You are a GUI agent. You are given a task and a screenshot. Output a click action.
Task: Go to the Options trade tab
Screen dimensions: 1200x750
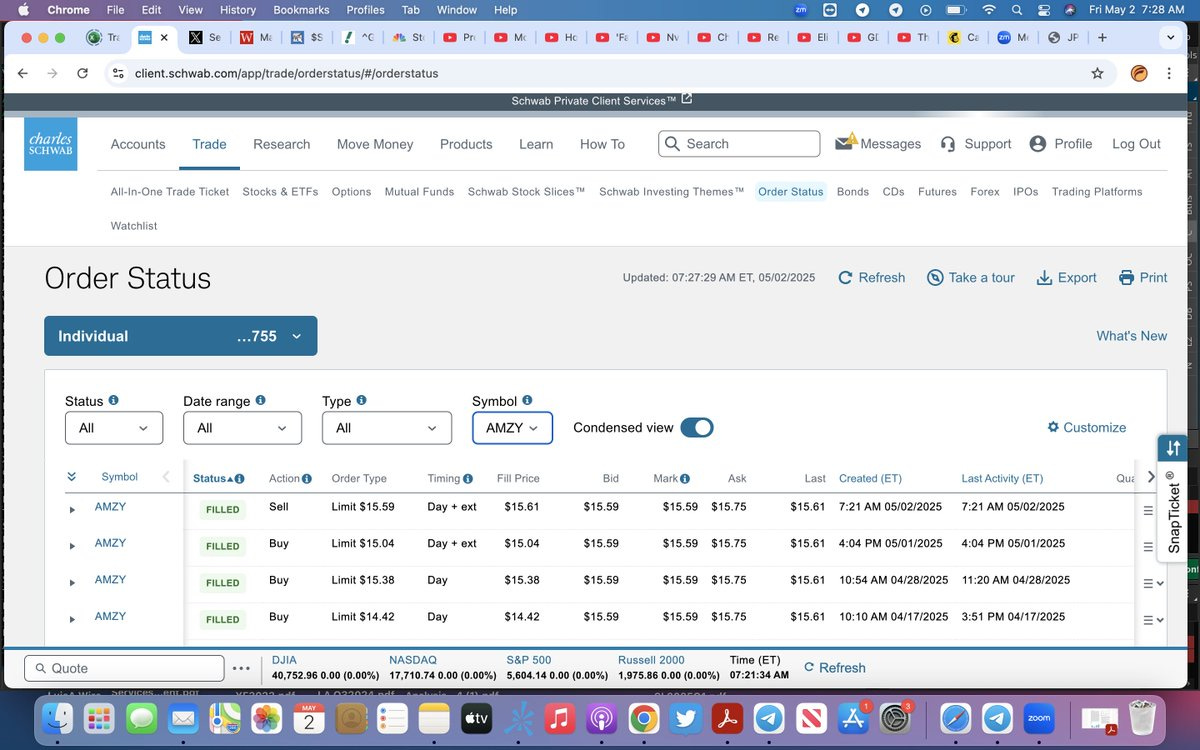[351, 192]
